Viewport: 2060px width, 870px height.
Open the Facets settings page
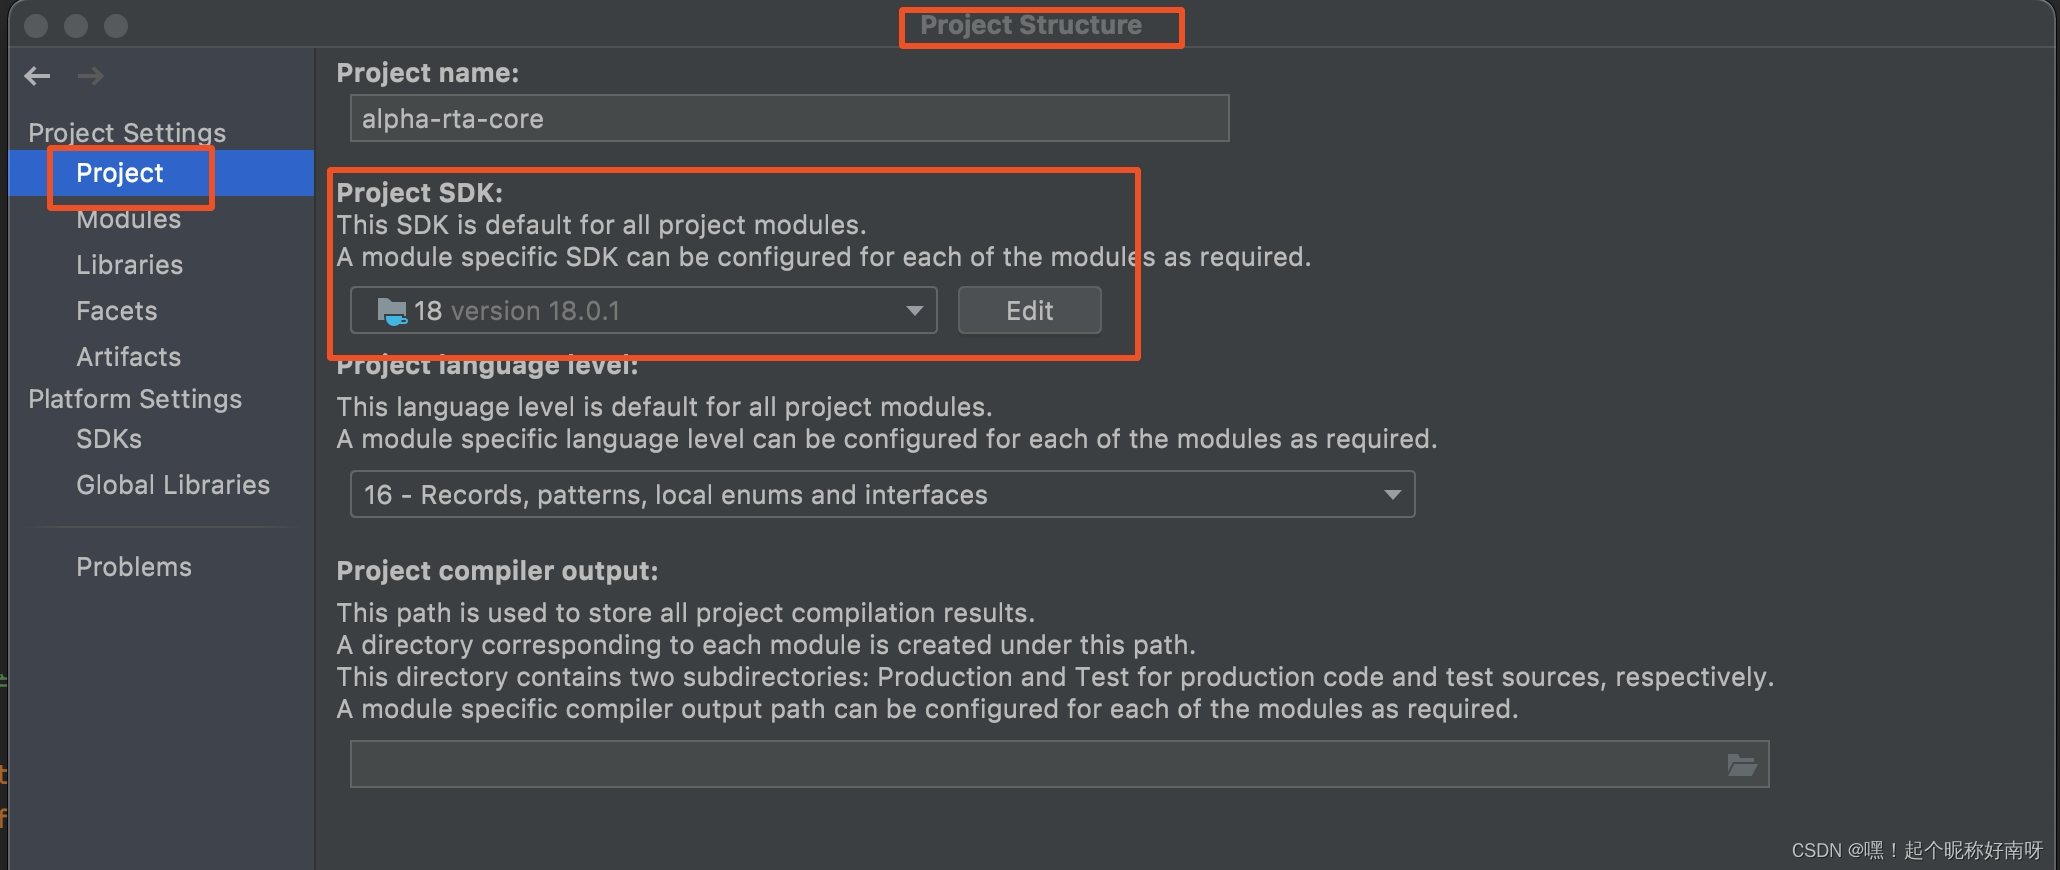[x=116, y=311]
